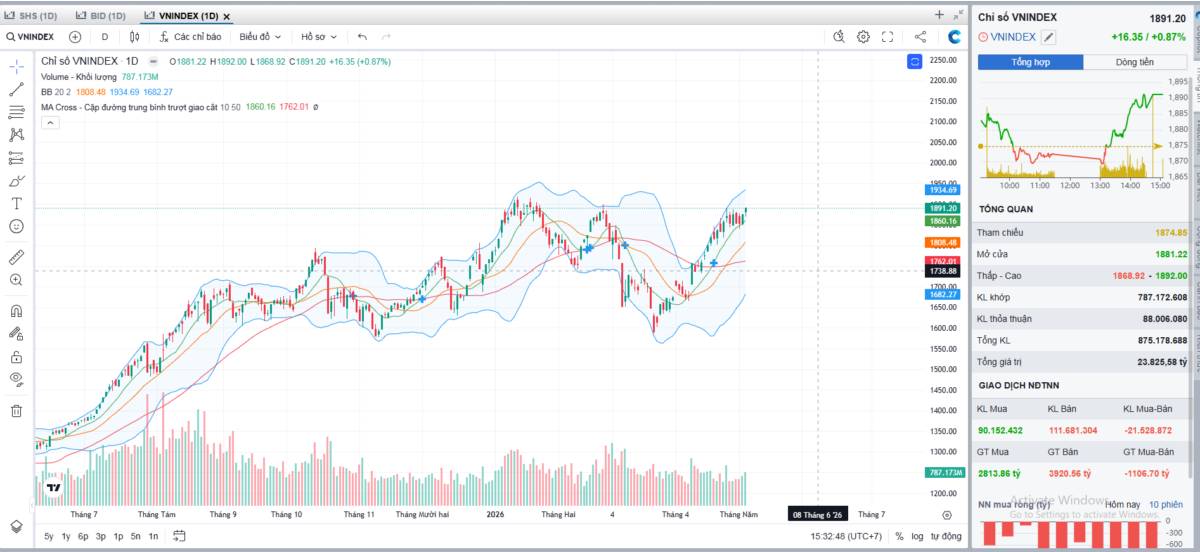
Task: Open the emoji icons tool
Action: pyautogui.click(x=16, y=226)
